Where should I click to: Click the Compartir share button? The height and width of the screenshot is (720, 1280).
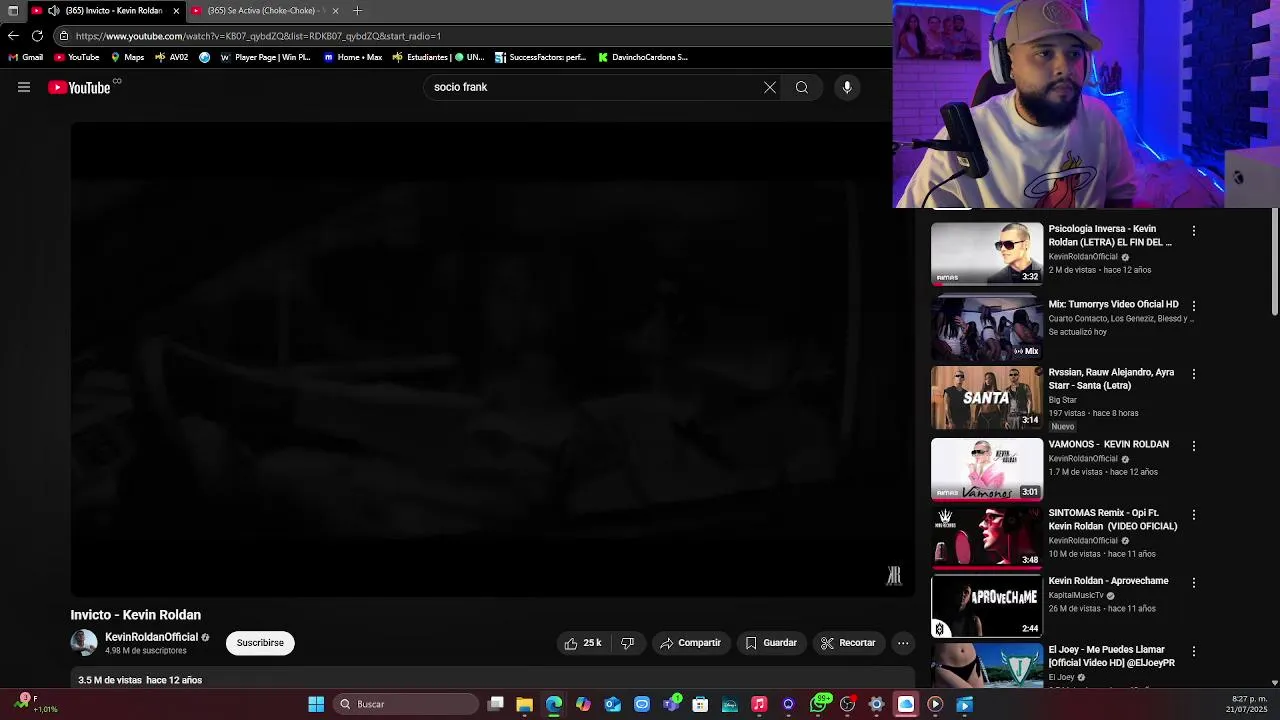click(690, 643)
